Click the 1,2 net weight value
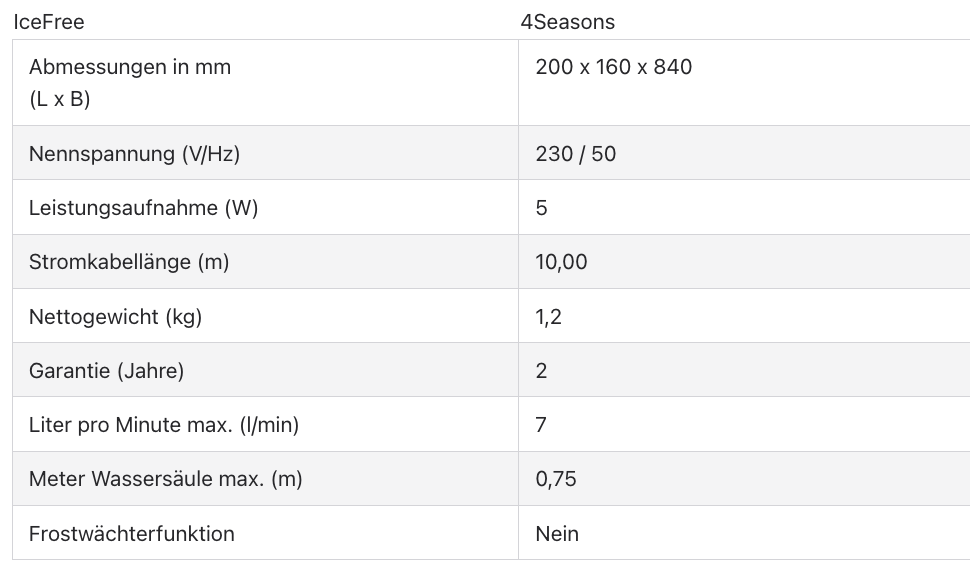Viewport: 970px width, 574px height. pos(549,317)
